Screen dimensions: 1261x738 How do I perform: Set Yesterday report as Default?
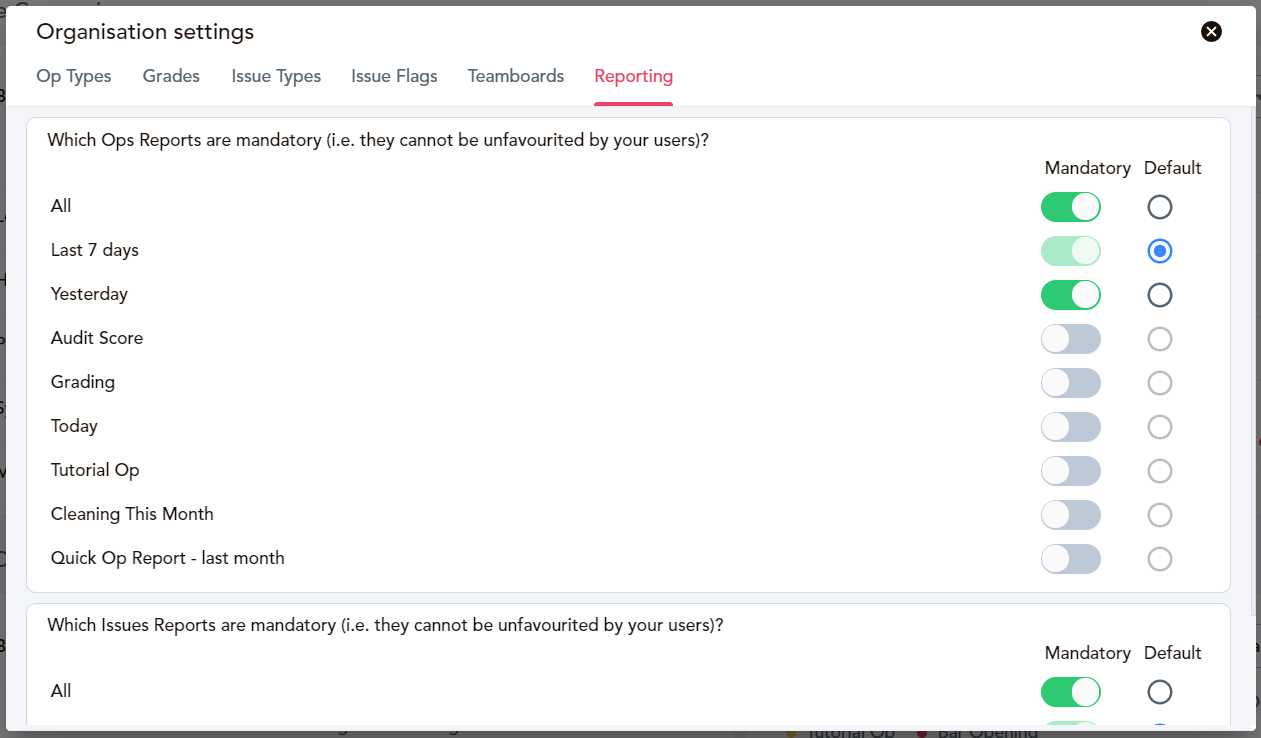1160,295
